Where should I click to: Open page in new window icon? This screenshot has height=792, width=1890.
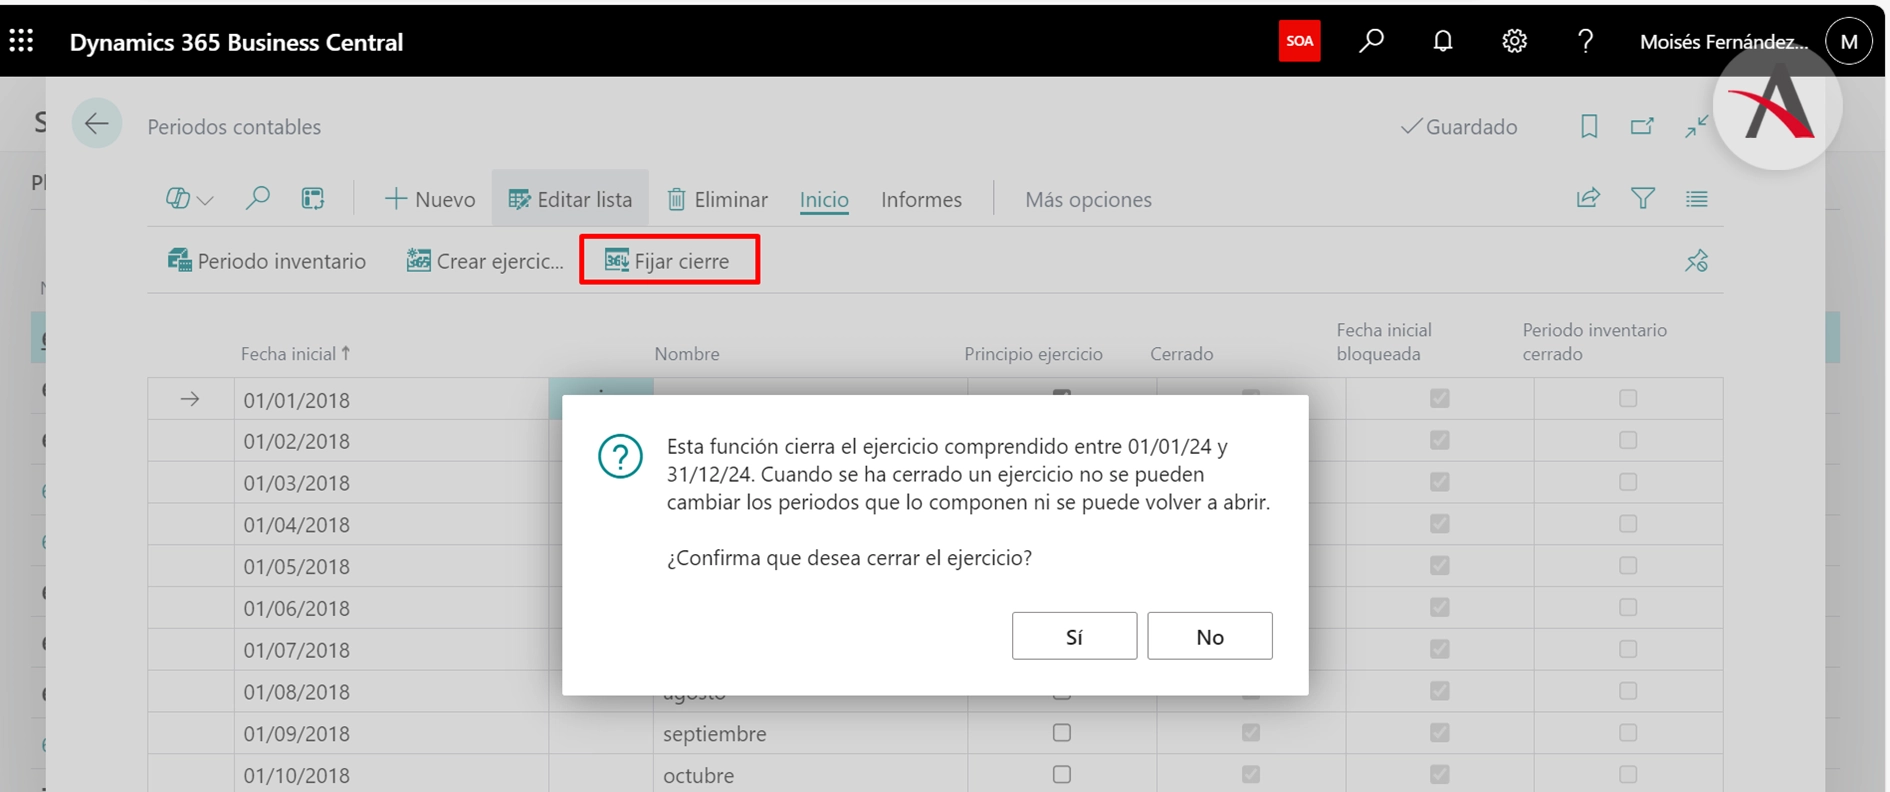point(1642,127)
